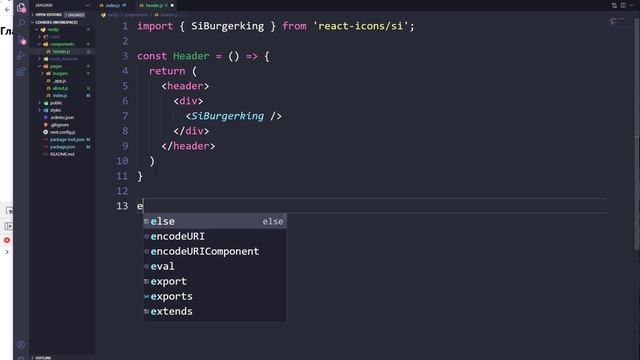
Task: Open header.js in the file tree
Action: [x=61, y=51]
